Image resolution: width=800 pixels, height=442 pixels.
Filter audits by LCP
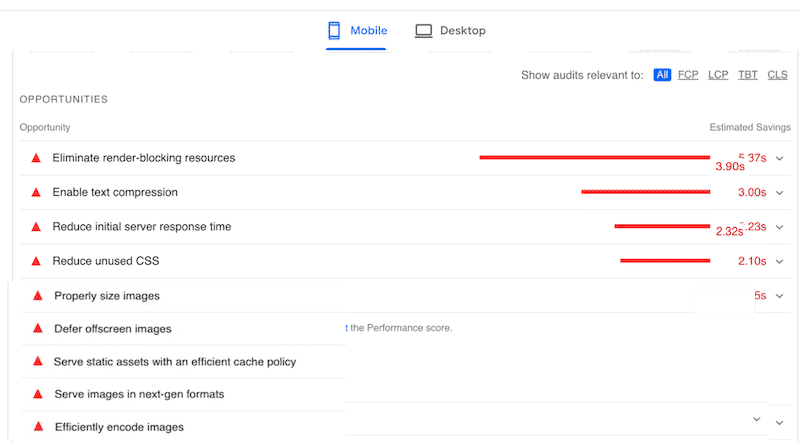718,75
